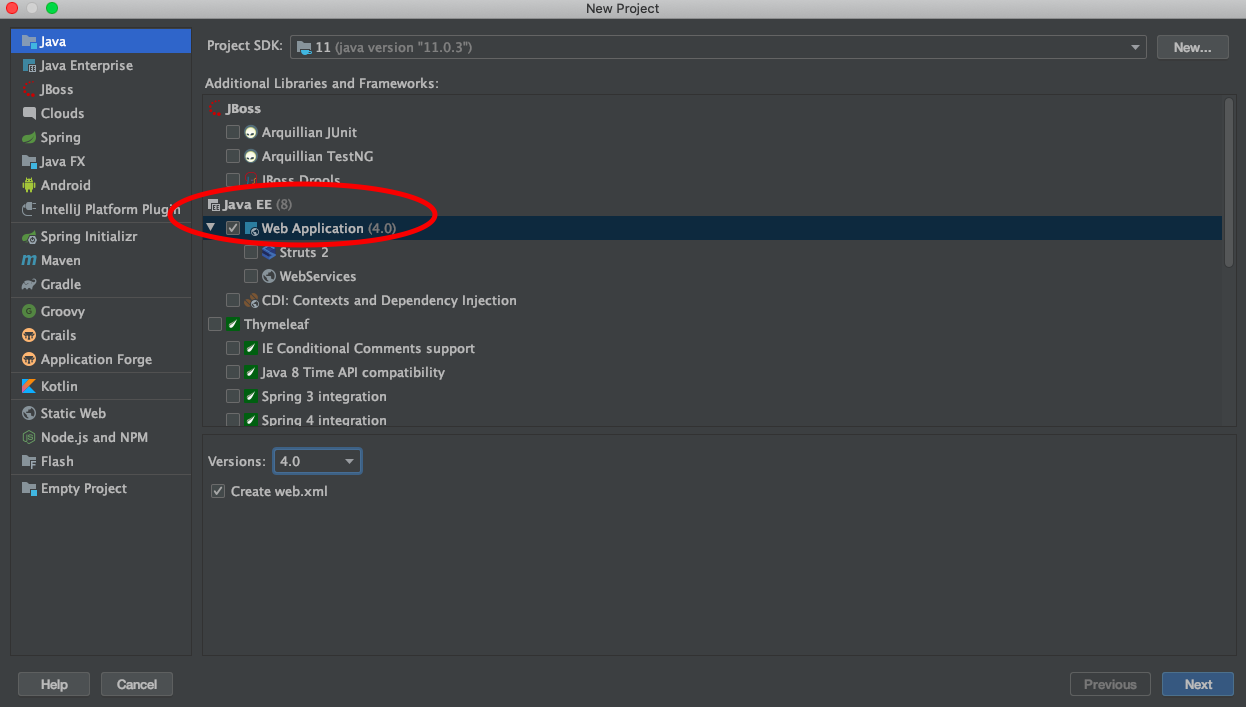Click the Spring Initializr icon
The image size is (1246, 707).
click(x=29, y=237)
